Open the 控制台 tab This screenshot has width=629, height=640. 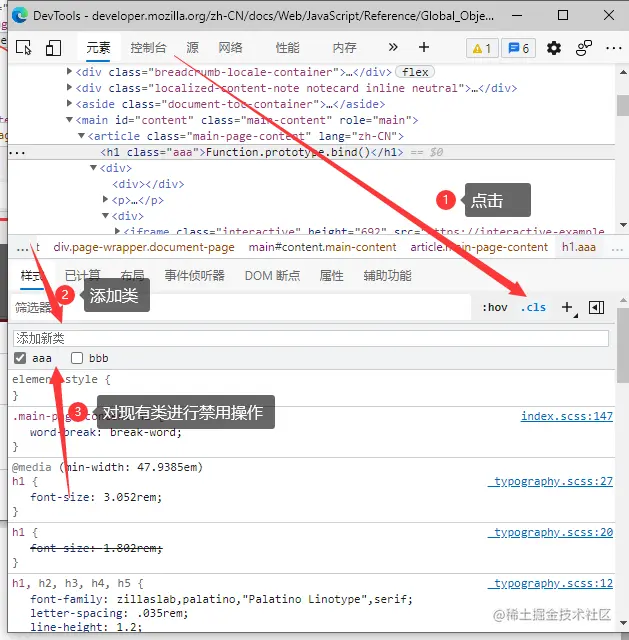click(x=148, y=48)
